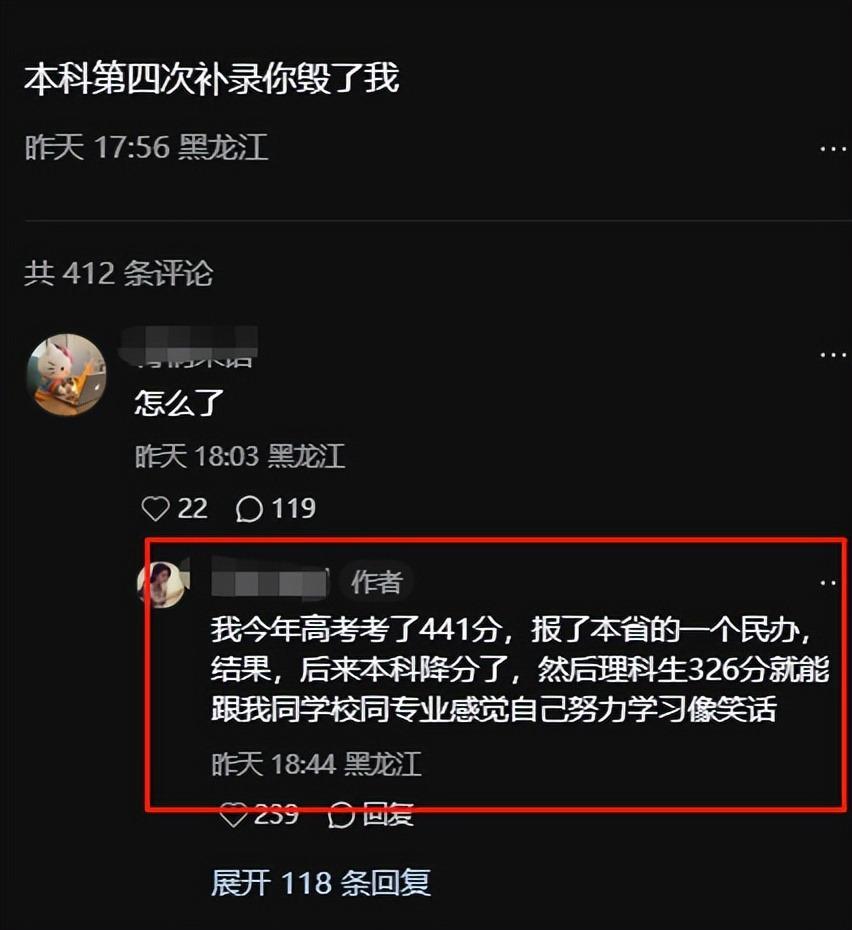This screenshot has width=852, height=930.
Task: Click the 作者 author badge
Action: click(377, 582)
